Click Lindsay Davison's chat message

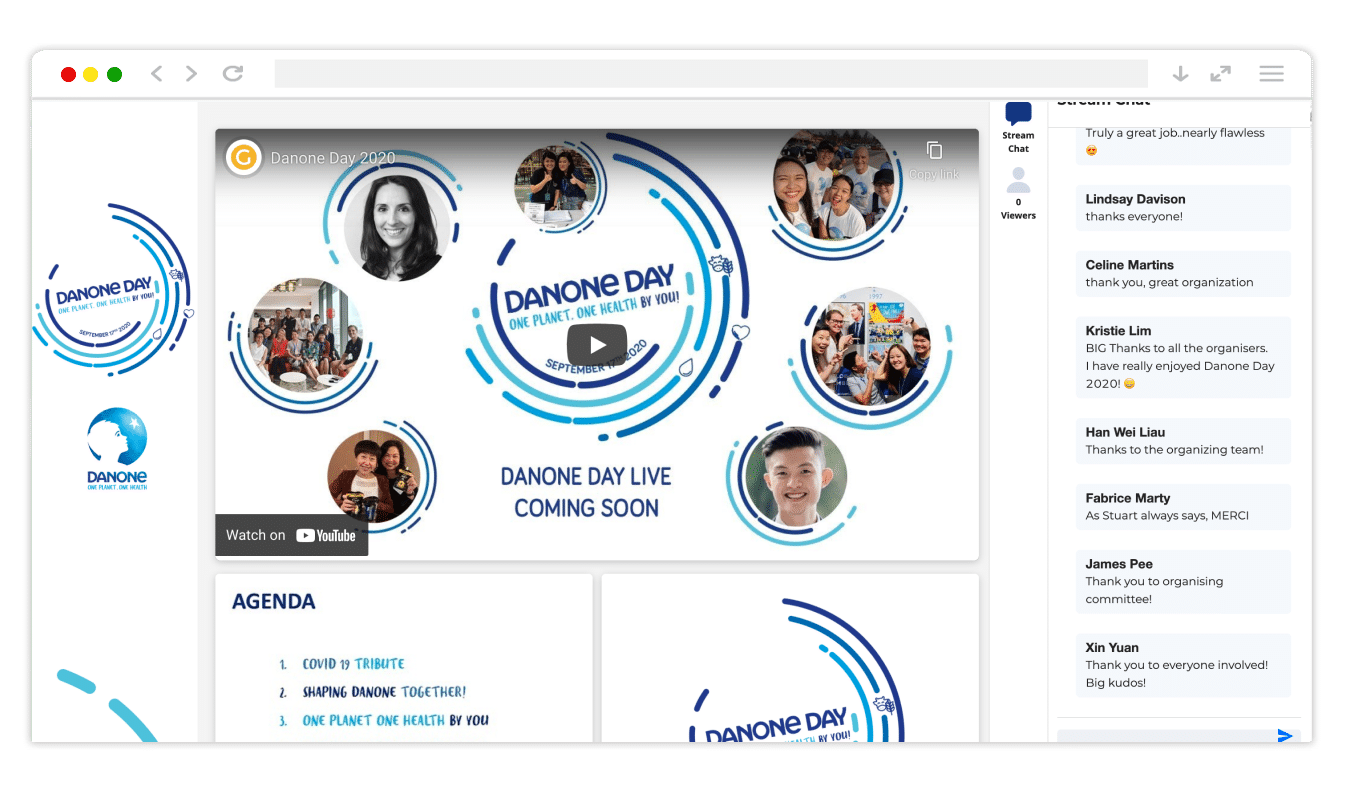tap(1183, 207)
